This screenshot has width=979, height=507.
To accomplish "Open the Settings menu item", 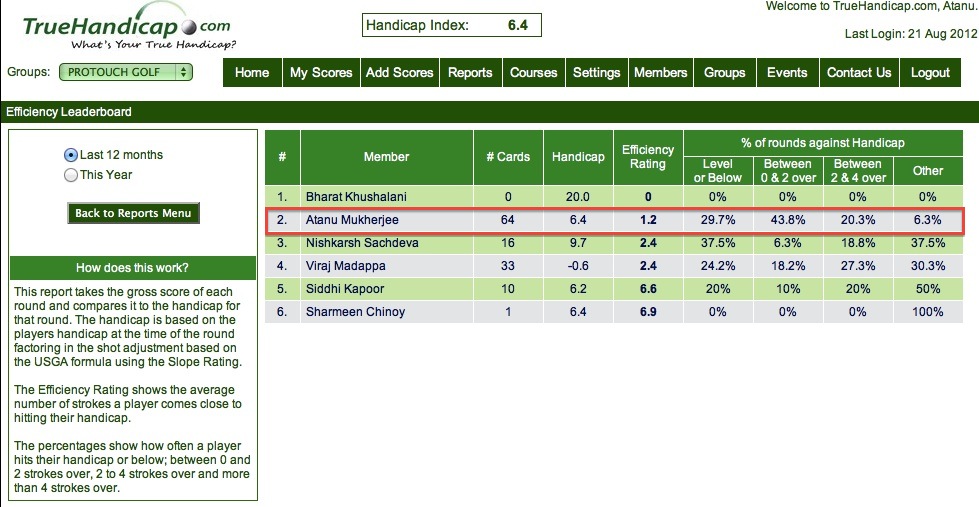I will click(596, 73).
